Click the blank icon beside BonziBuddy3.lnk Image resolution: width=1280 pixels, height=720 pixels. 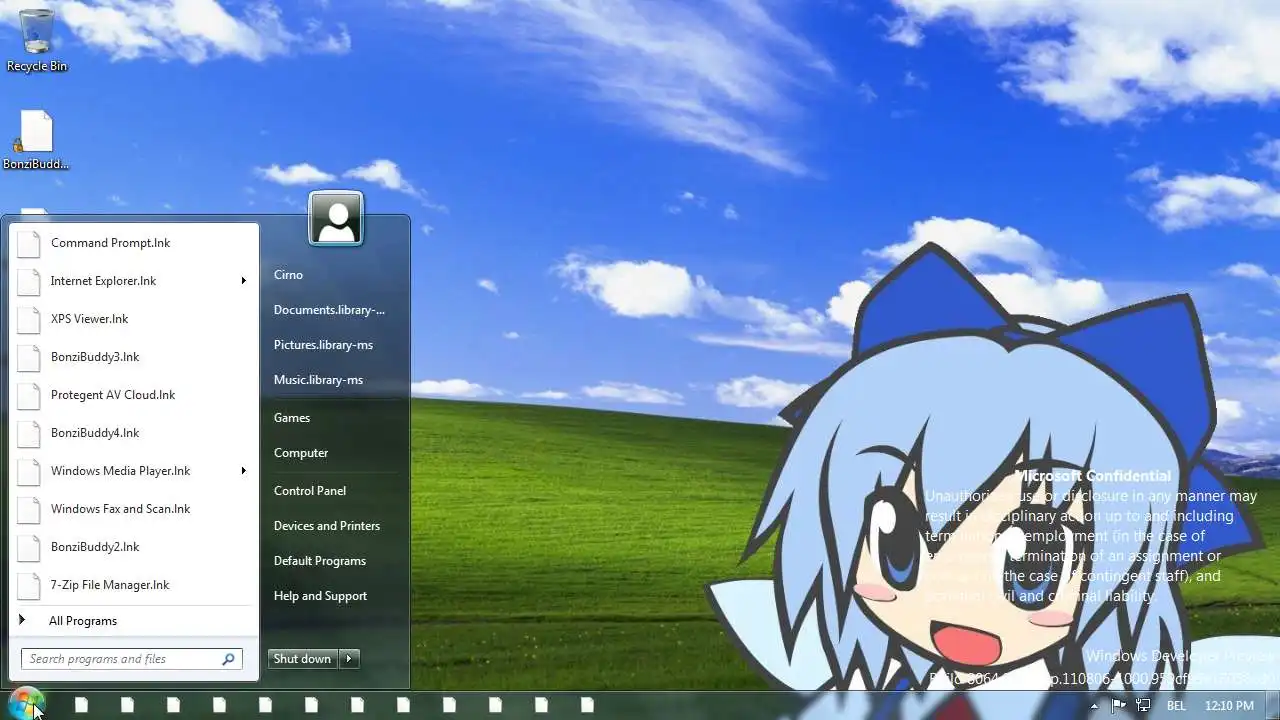[29, 357]
